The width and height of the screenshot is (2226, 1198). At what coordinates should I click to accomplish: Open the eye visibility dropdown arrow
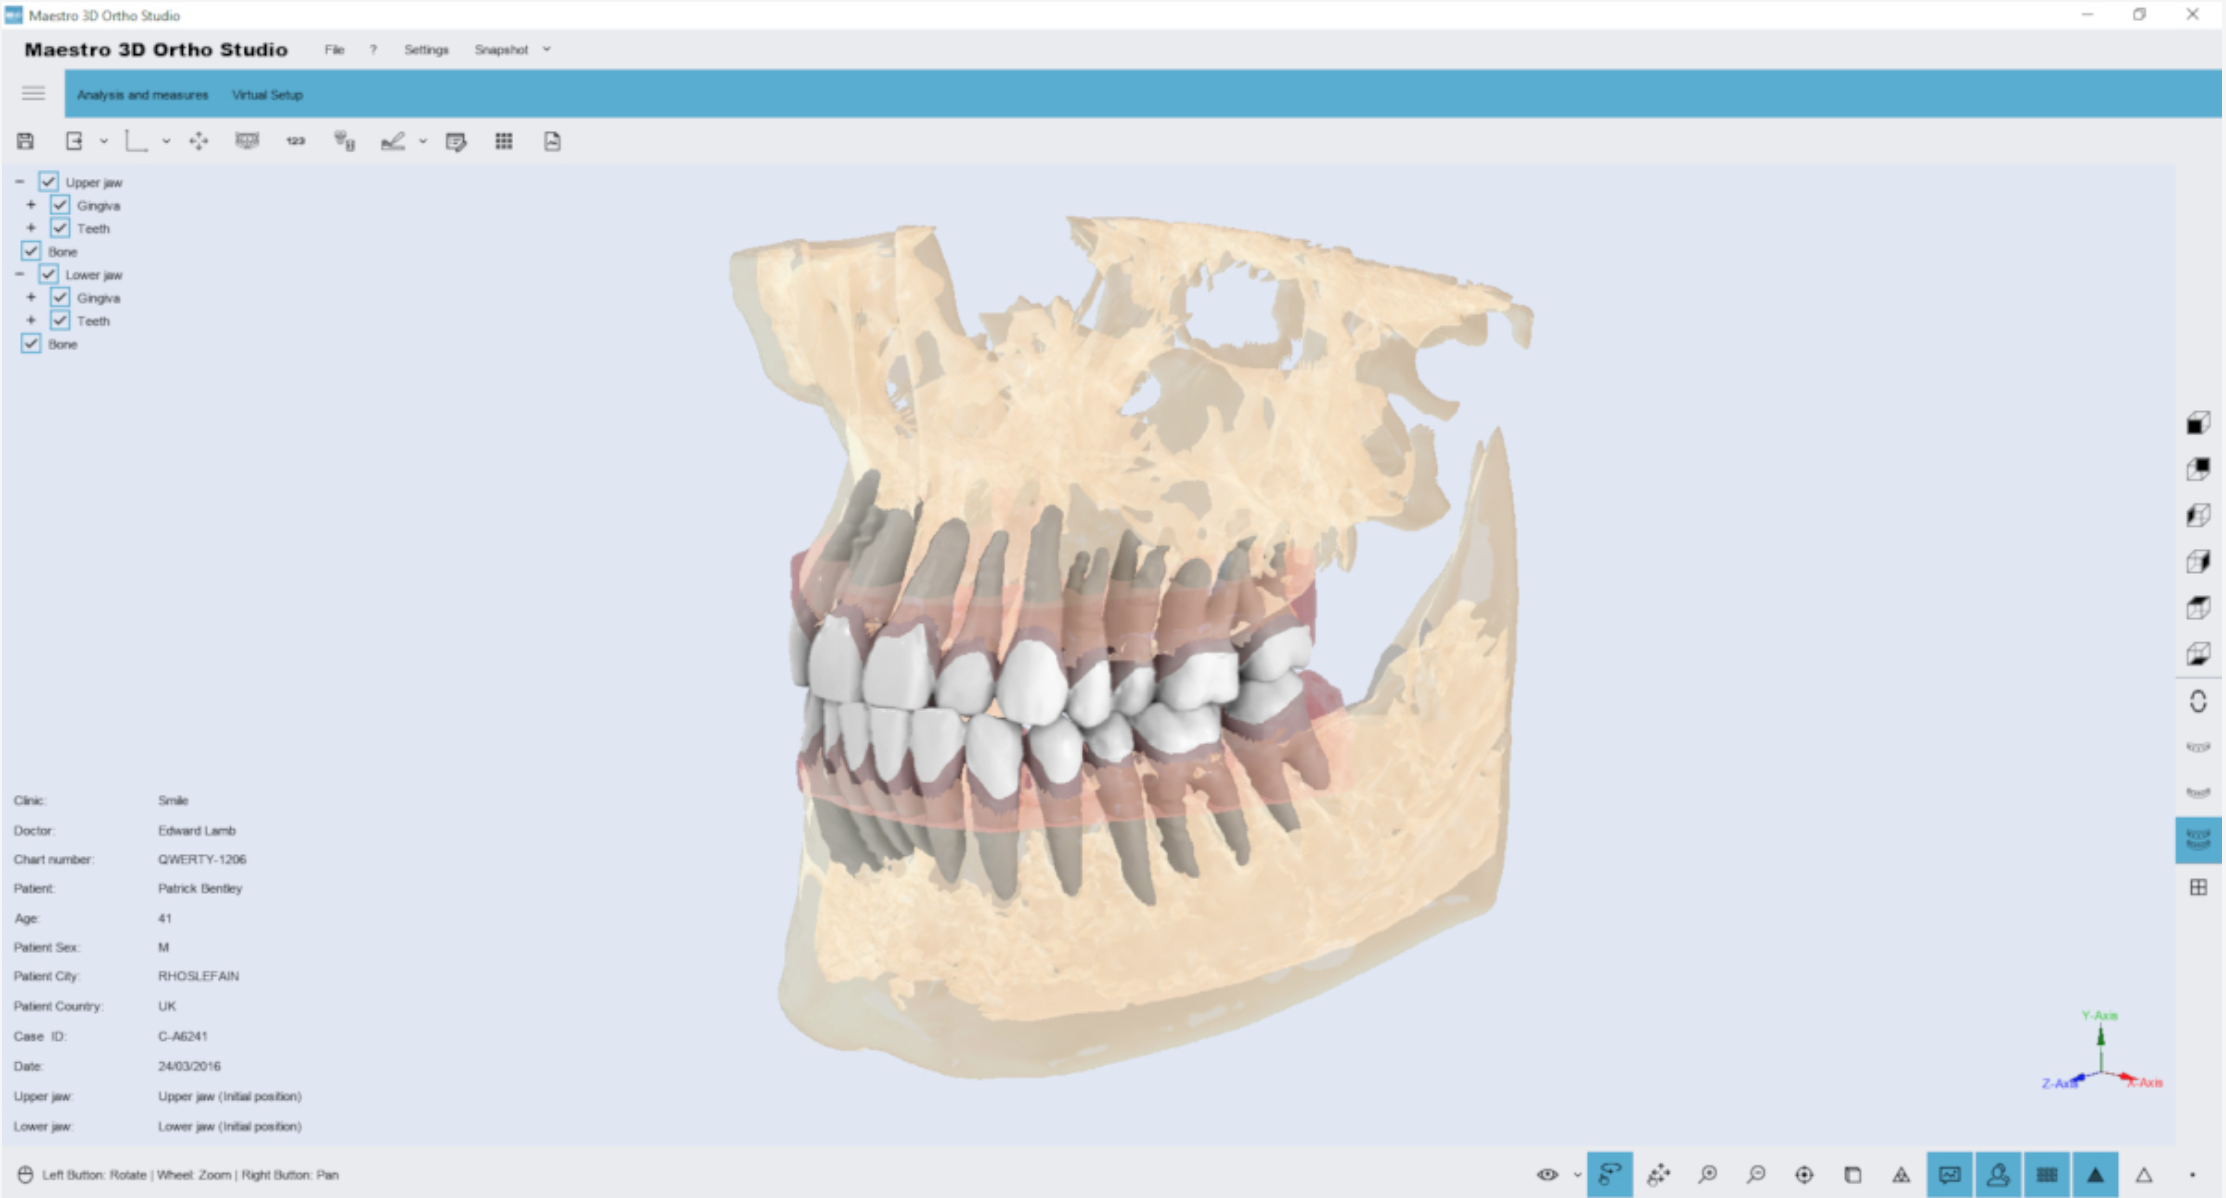(x=1577, y=1174)
